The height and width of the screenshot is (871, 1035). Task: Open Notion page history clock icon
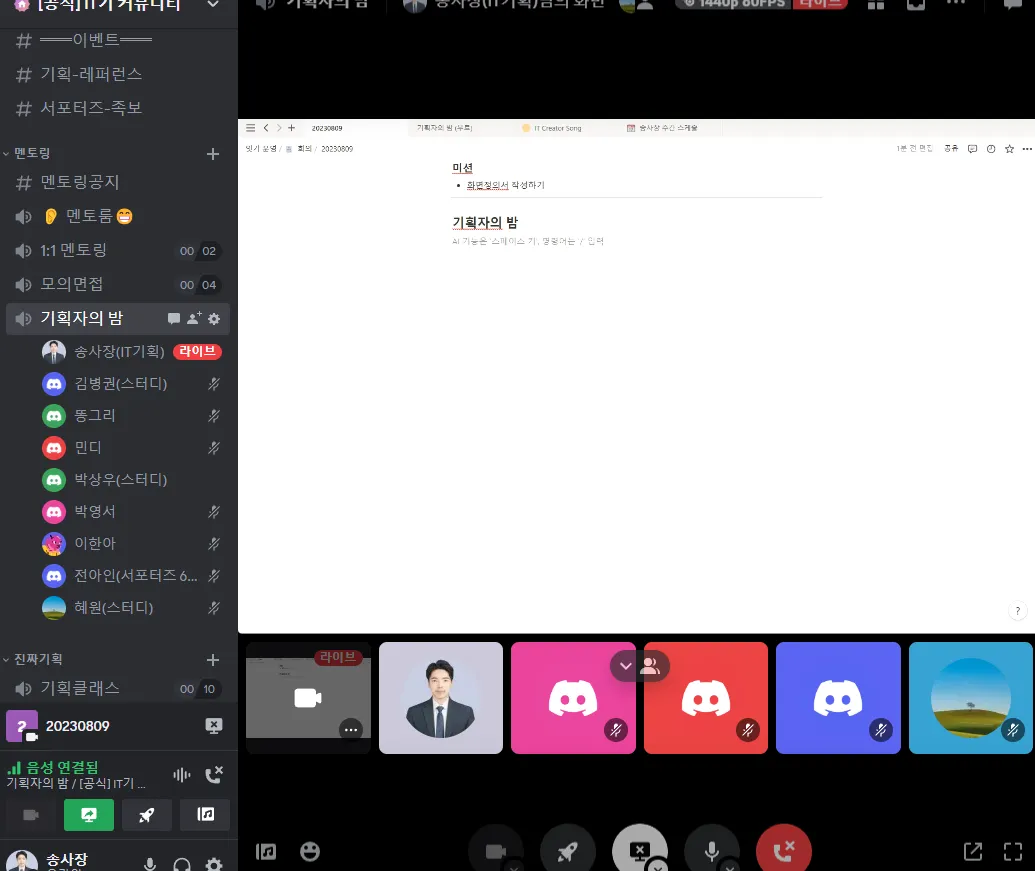click(991, 149)
